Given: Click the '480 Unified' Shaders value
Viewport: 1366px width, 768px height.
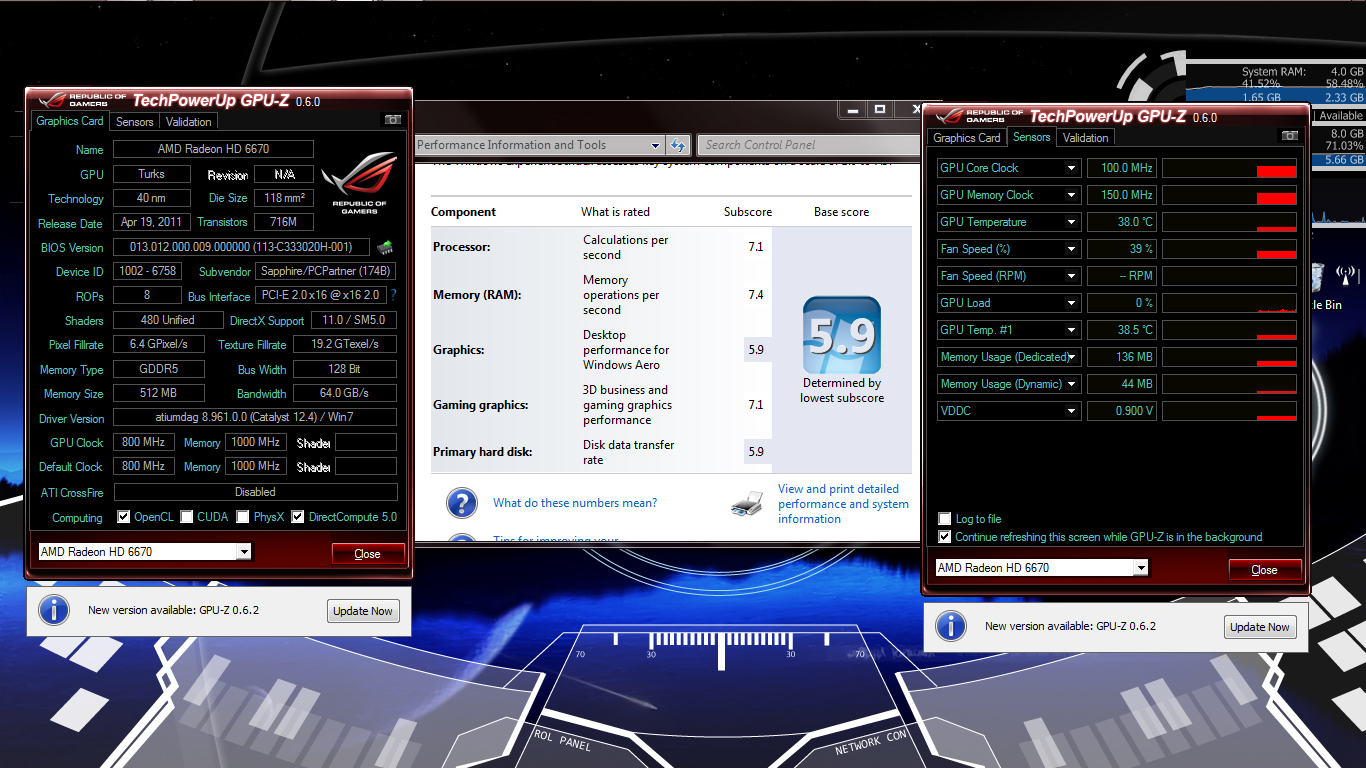Looking at the screenshot, I should (167, 320).
